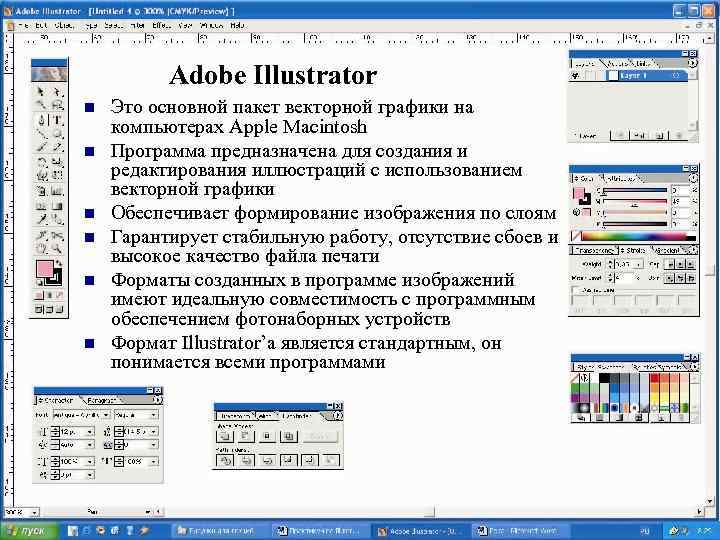The height and width of the screenshot is (540, 720).
Task: Click the Expand button in Pathfinder panel
Action: pyautogui.click(x=321, y=436)
